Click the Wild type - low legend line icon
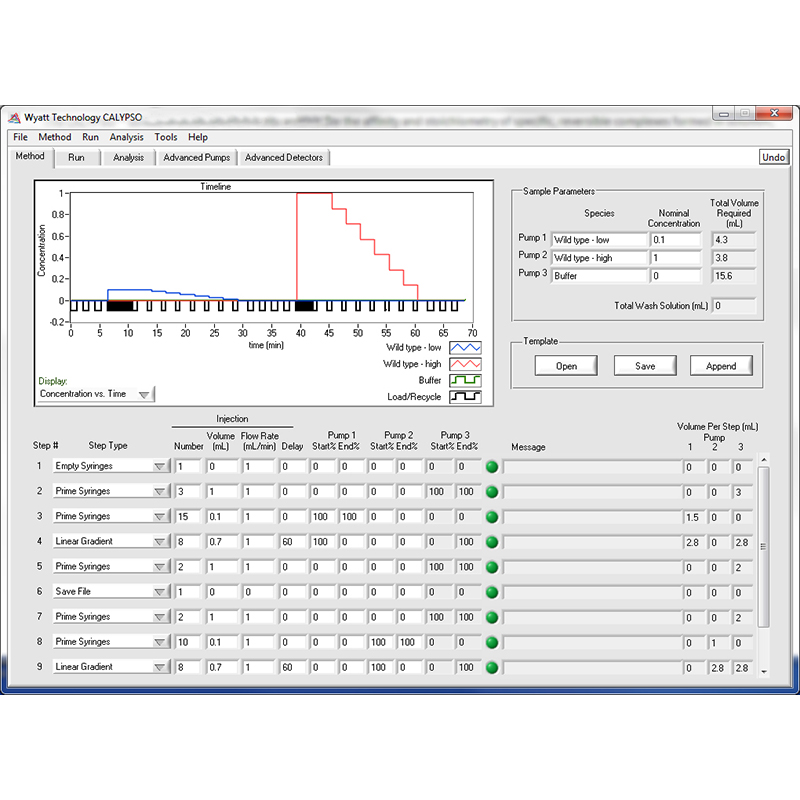This screenshot has width=800, height=800. coord(465,348)
